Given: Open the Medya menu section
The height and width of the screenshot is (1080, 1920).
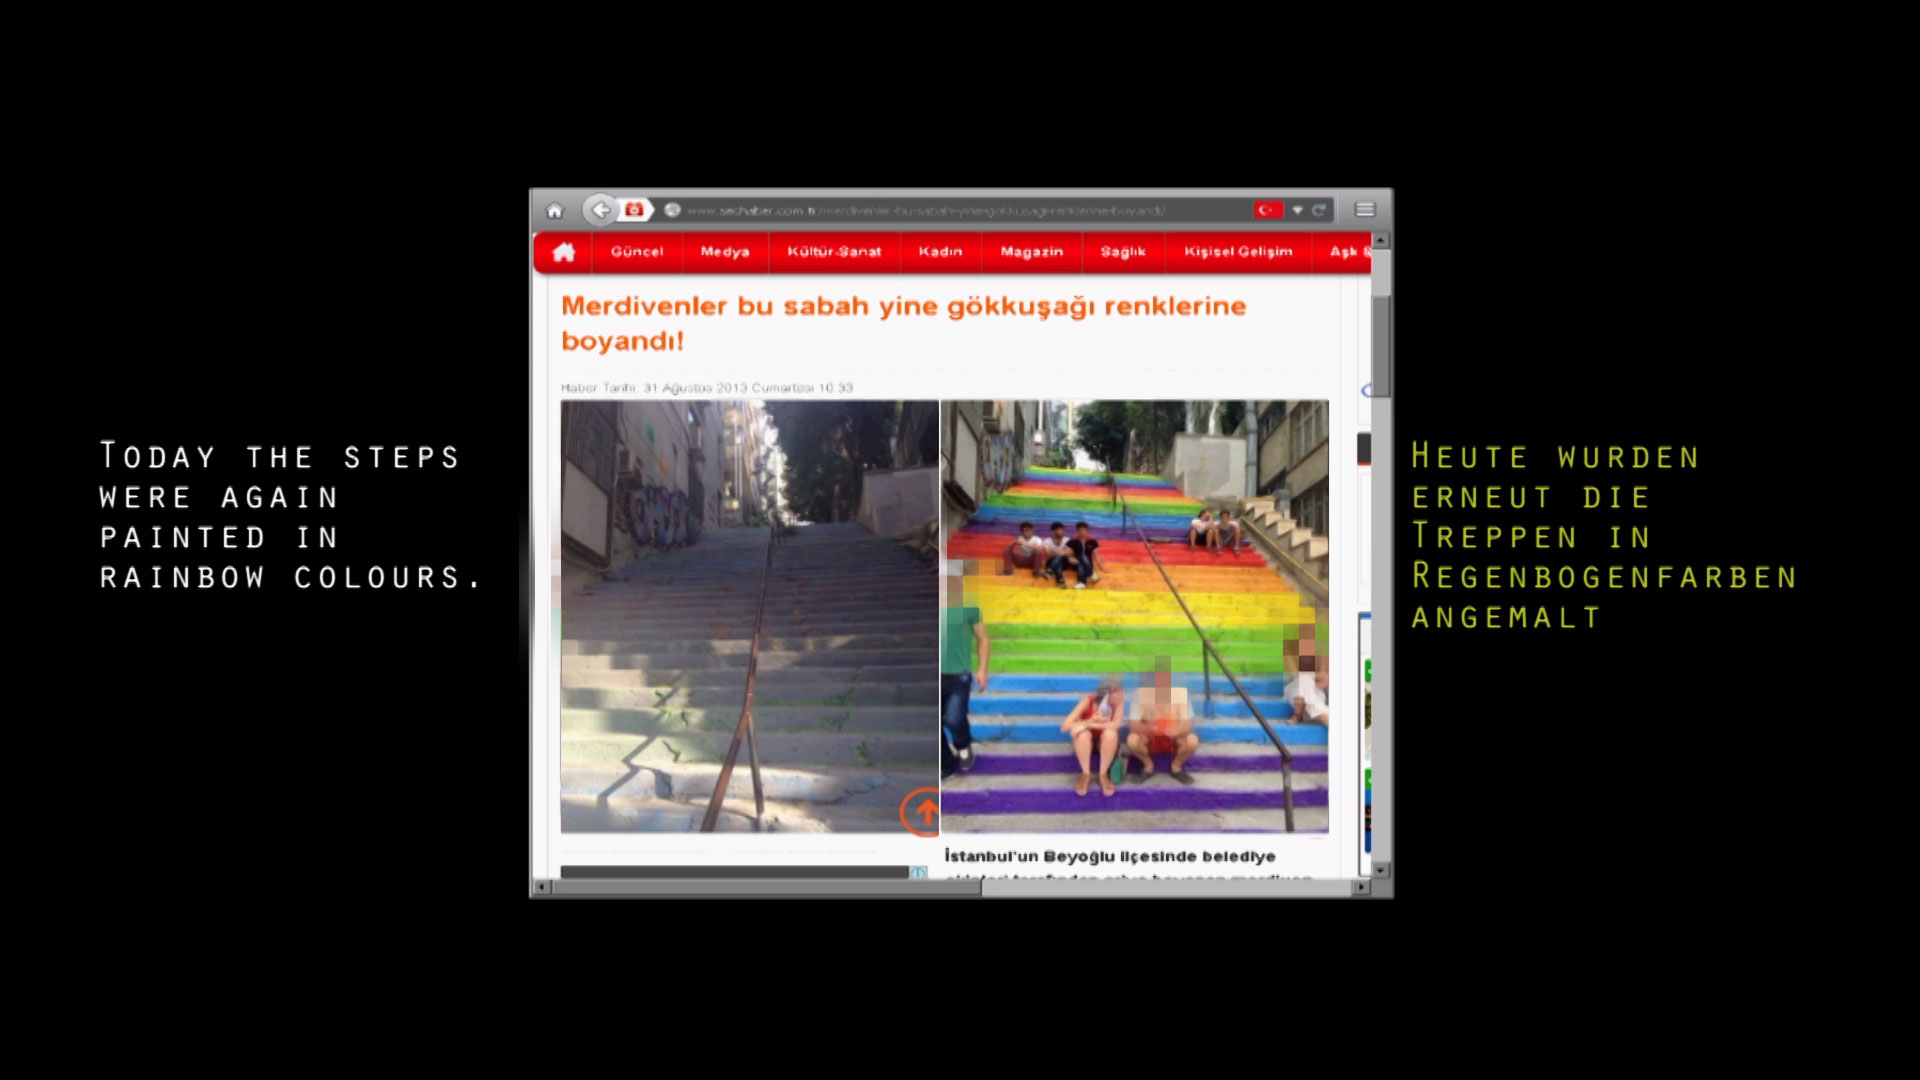Looking at the screenshot, I should [x=725, y=252].
